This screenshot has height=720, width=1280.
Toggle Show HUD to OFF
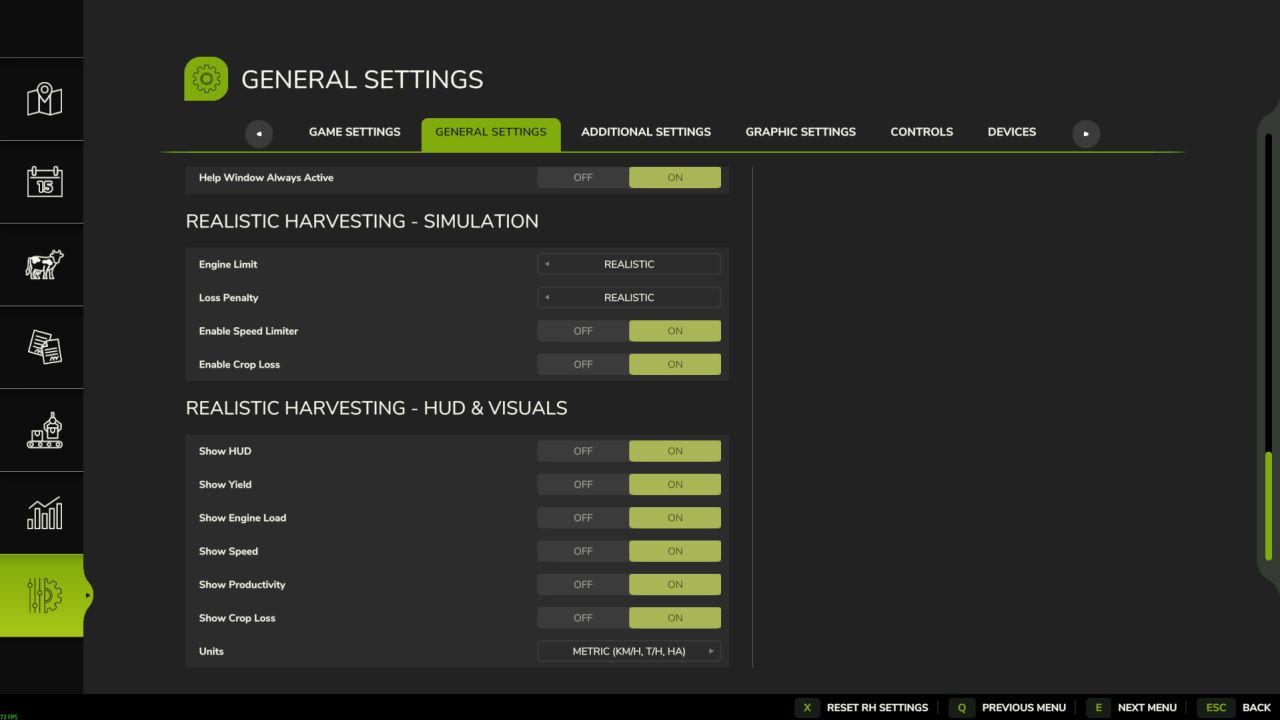[583, 450]
